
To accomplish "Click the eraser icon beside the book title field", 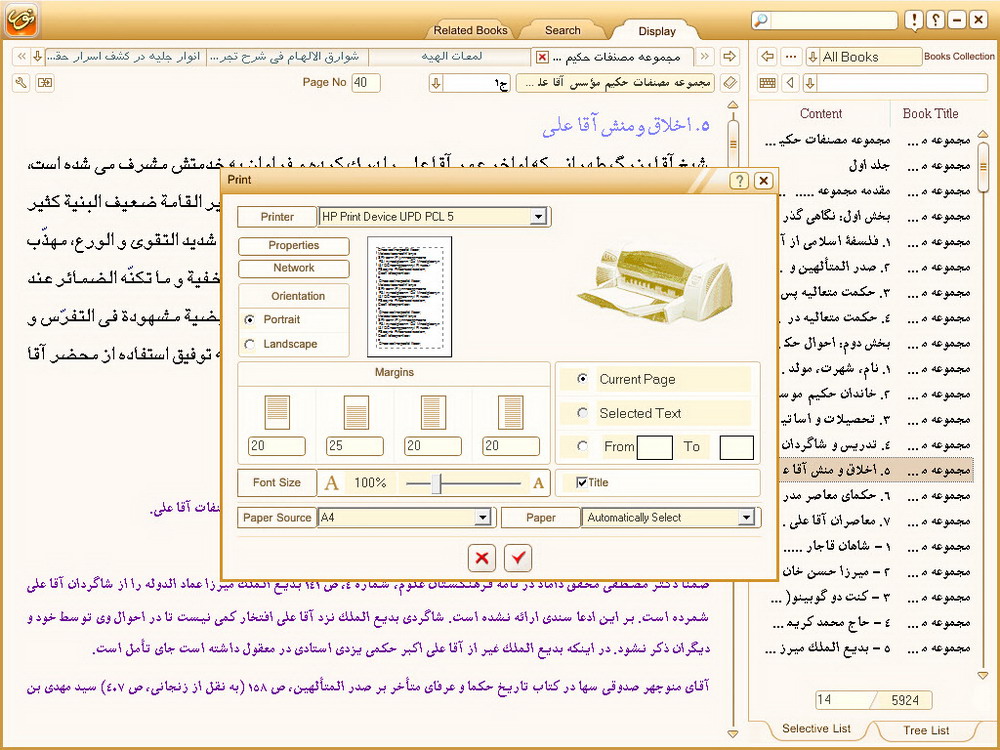I will pos(730,83).
